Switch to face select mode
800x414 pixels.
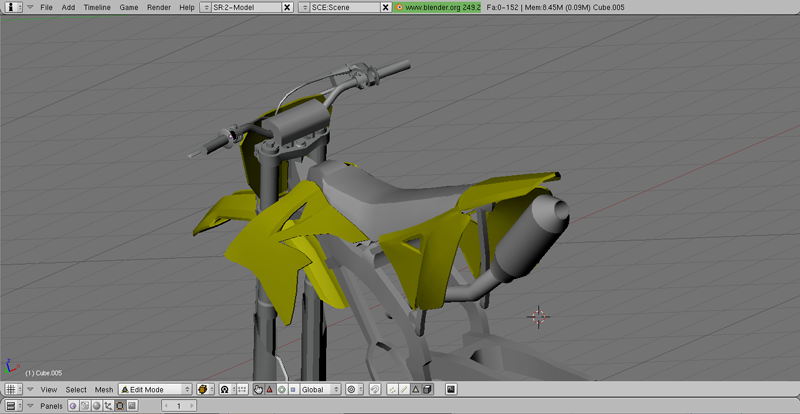click(415, 389)
